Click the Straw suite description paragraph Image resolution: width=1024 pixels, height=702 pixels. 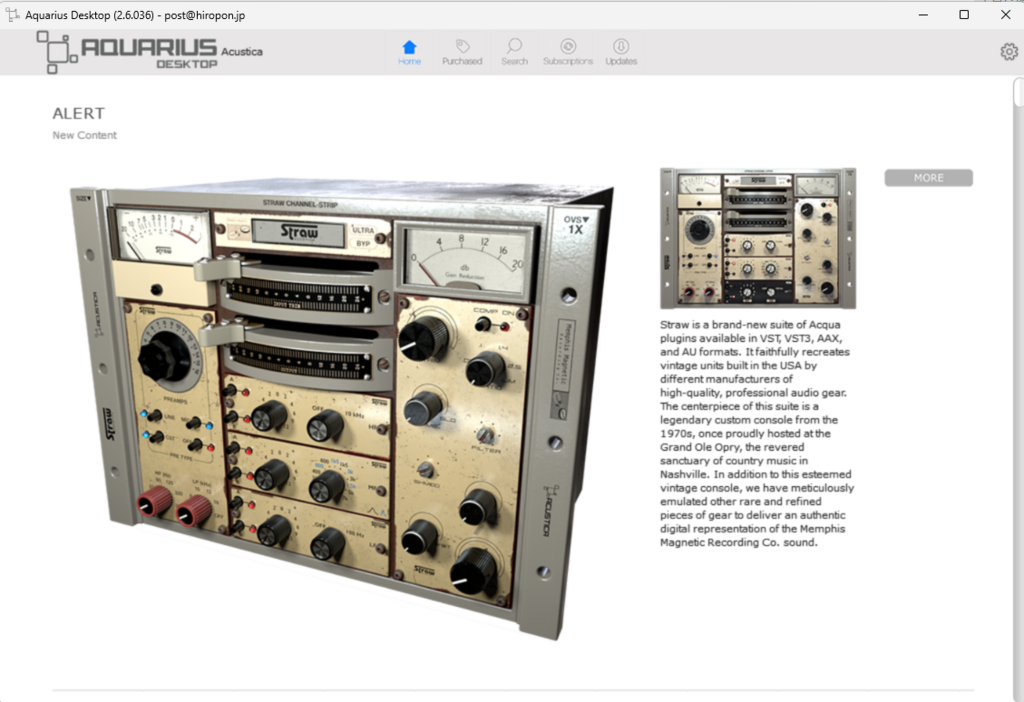tap(757, 434)
